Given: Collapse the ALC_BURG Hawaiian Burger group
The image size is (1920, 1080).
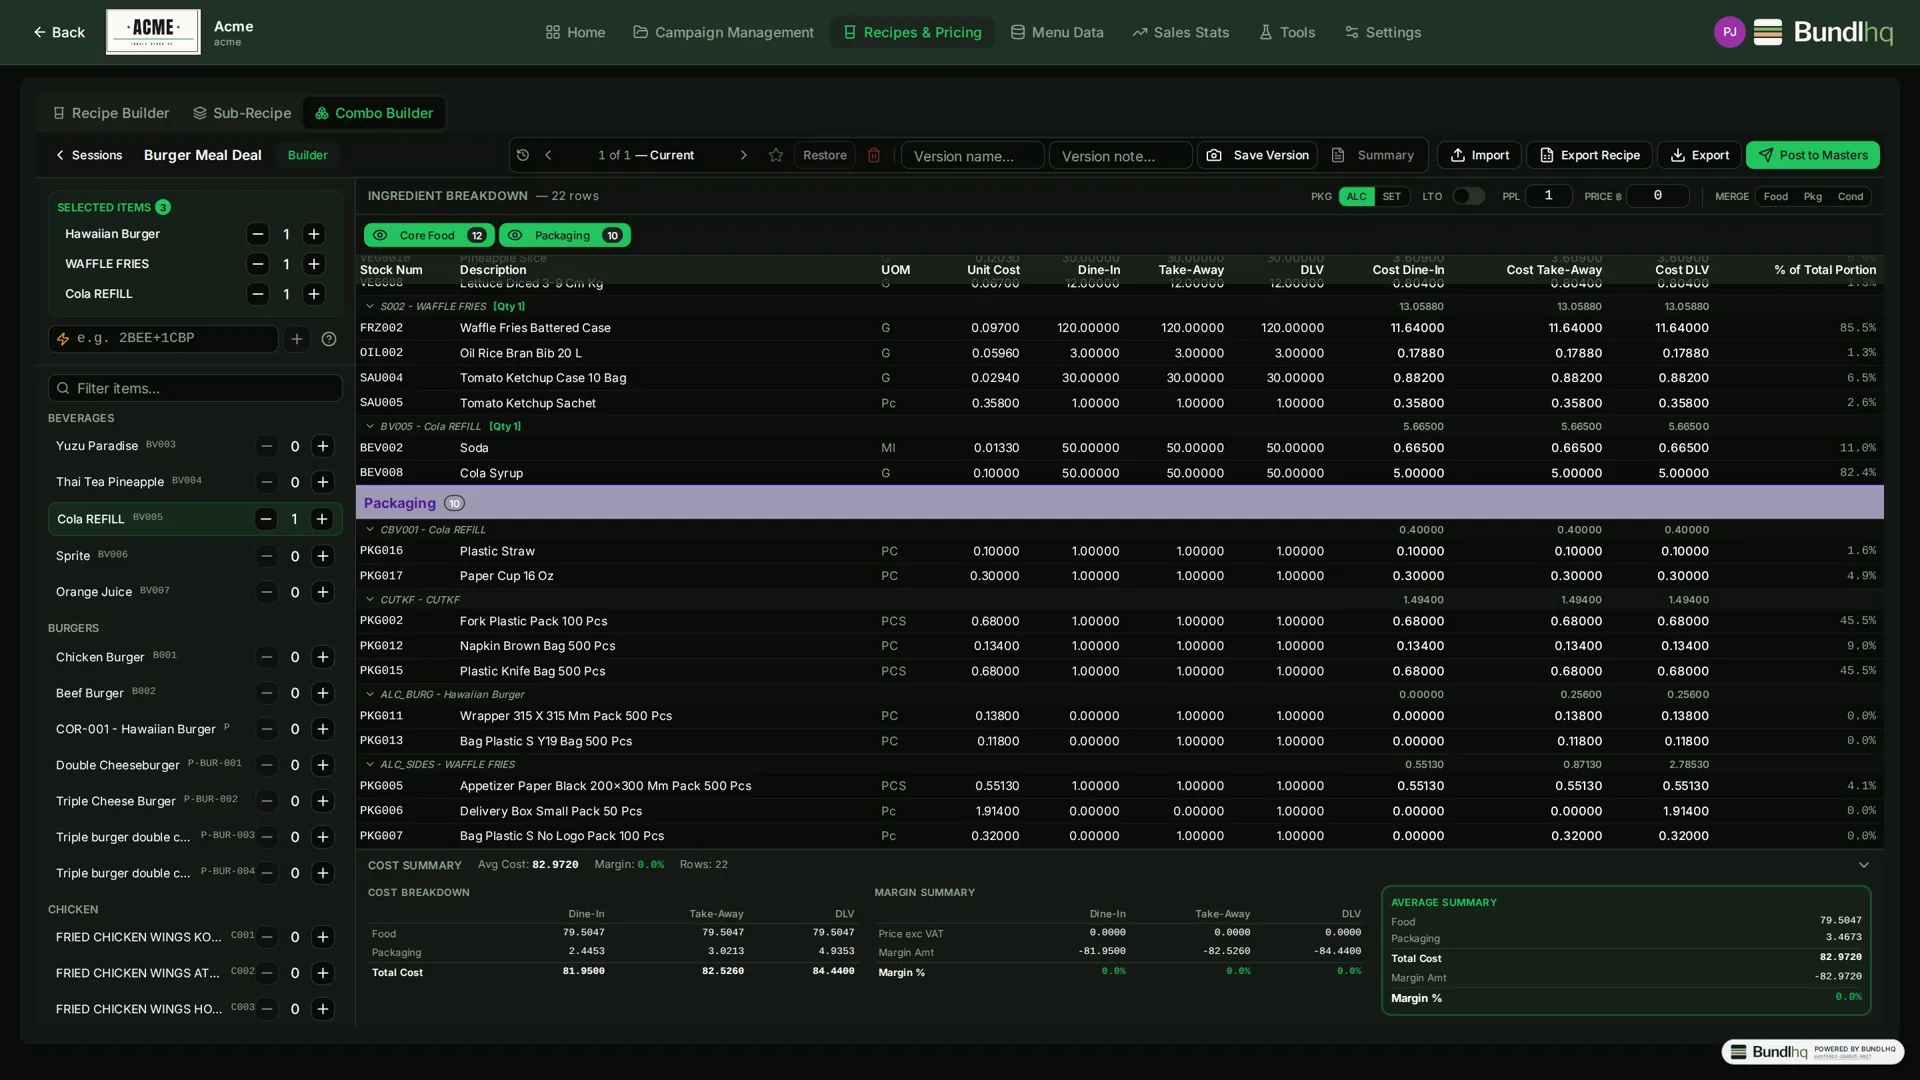Looking at the screenshot, I should [x=370, y=694].
